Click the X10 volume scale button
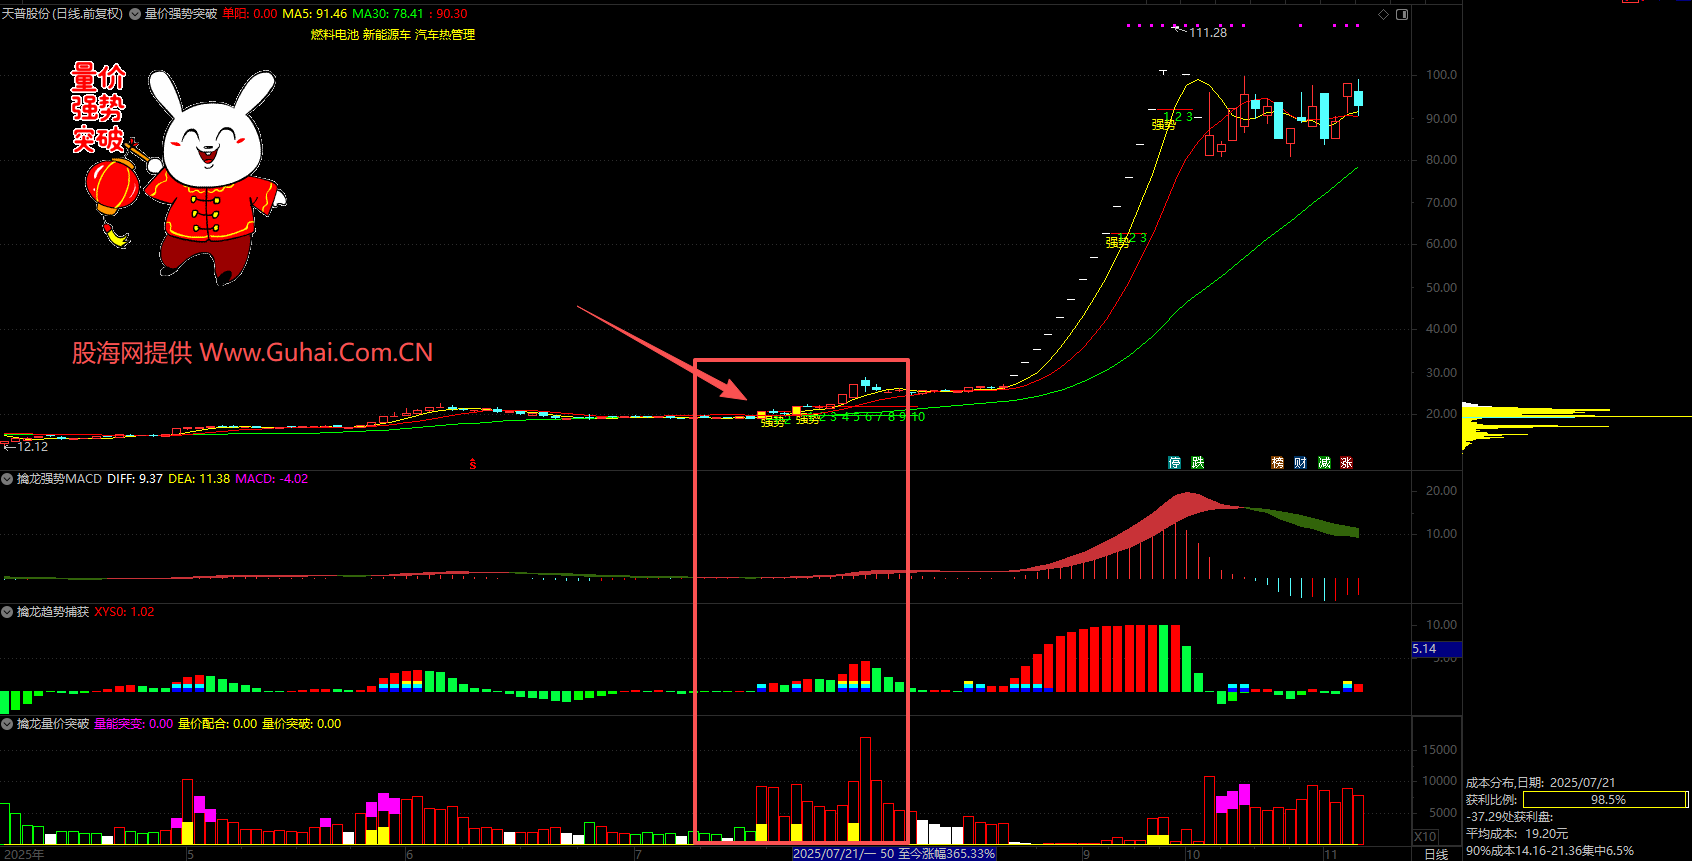The image size is (1692, 861). [1425, 836]
